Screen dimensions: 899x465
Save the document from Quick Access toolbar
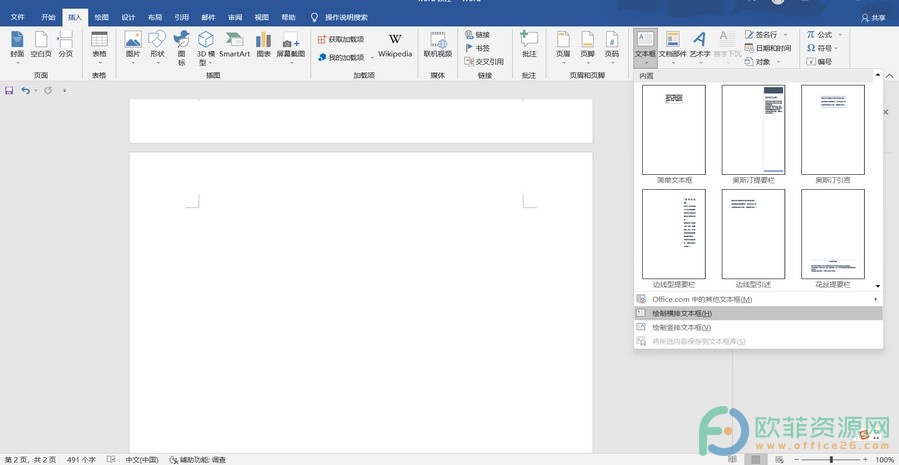[9, 91]
